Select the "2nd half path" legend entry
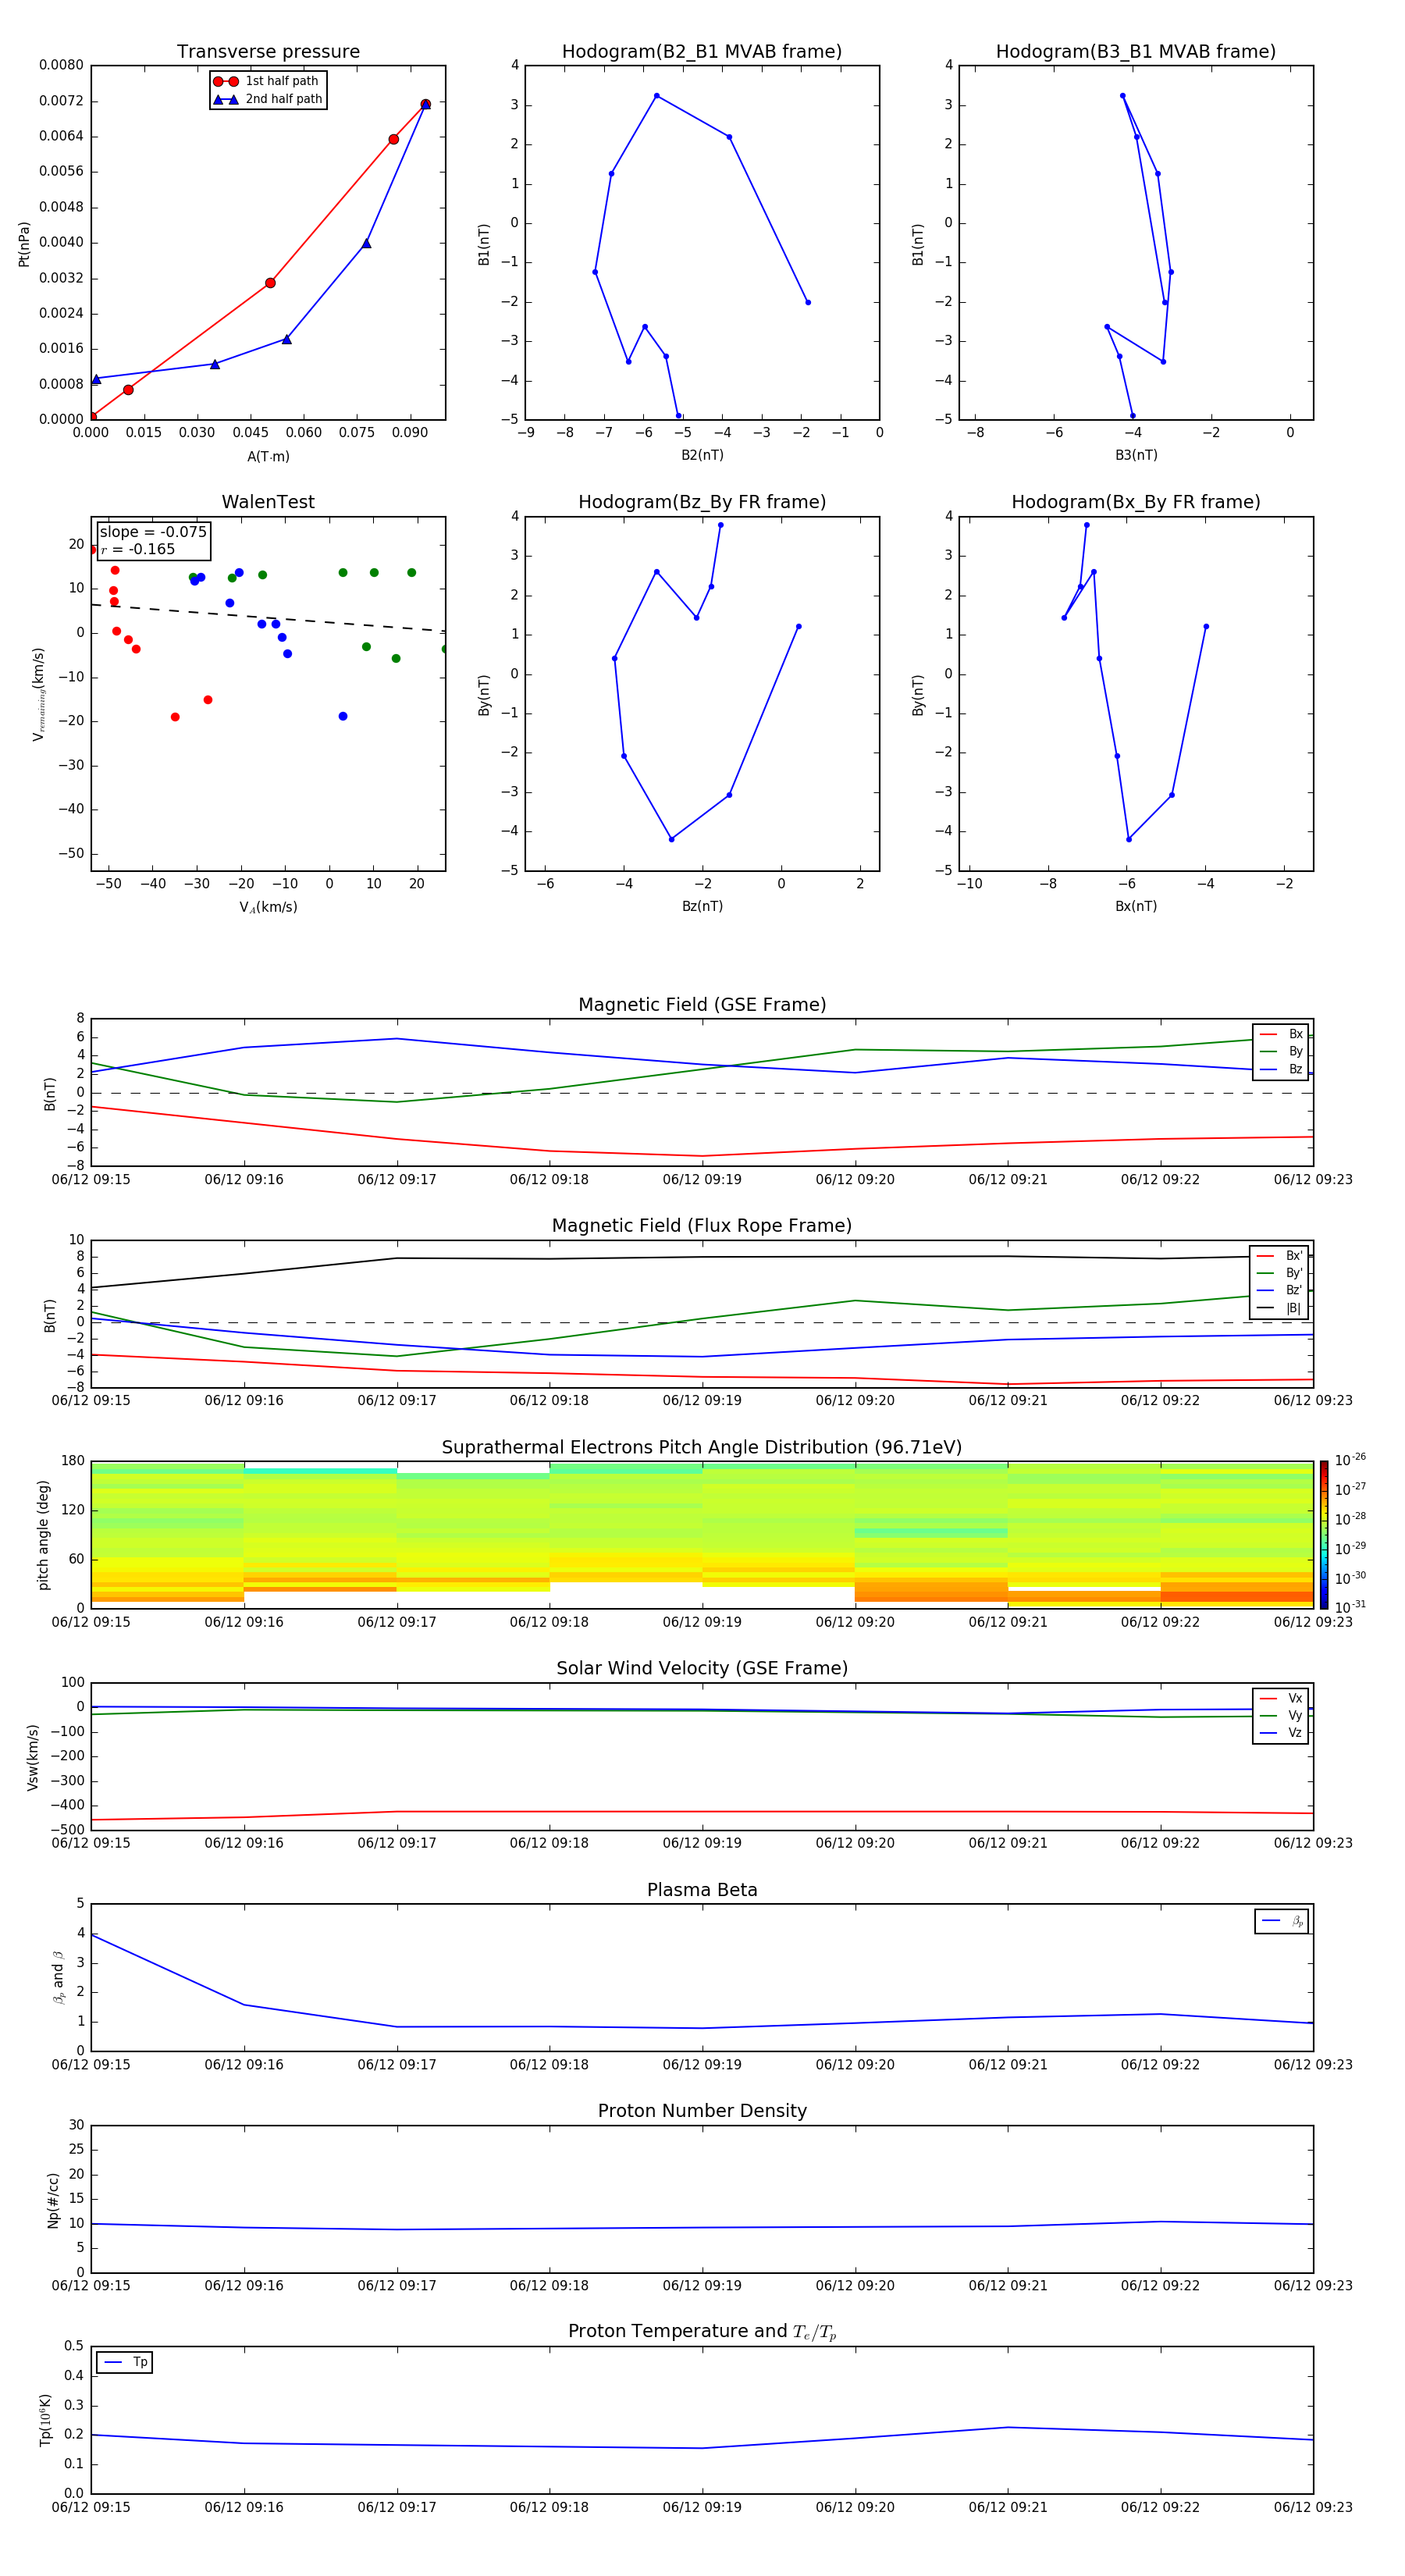Image resolution: width=1405 pixels, height=2576 pixels. (268, 99)
